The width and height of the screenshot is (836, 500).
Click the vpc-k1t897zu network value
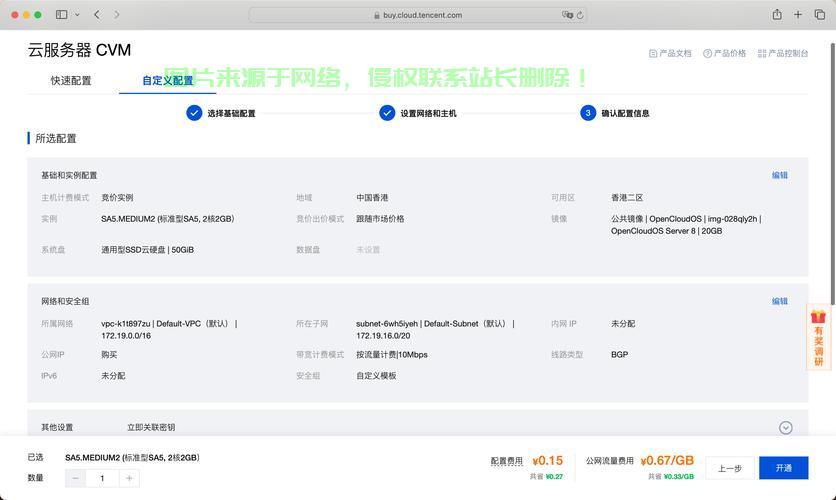(x=169, y=329)
